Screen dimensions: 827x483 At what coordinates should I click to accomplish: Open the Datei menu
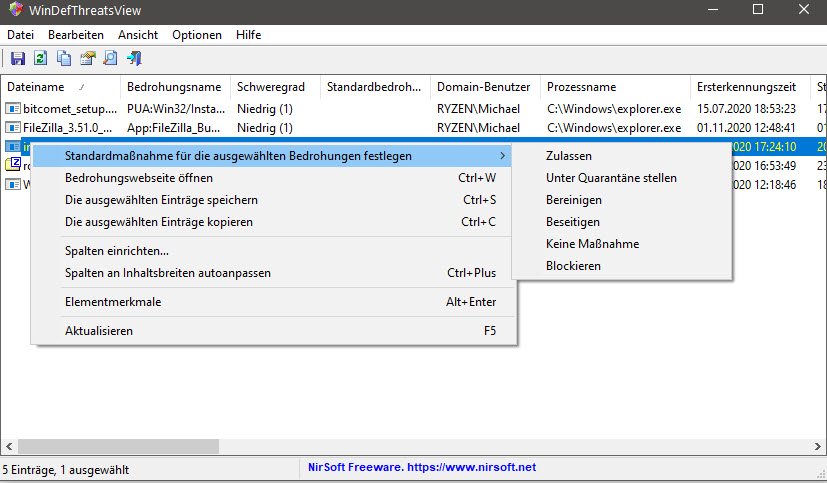coord(21,35)
